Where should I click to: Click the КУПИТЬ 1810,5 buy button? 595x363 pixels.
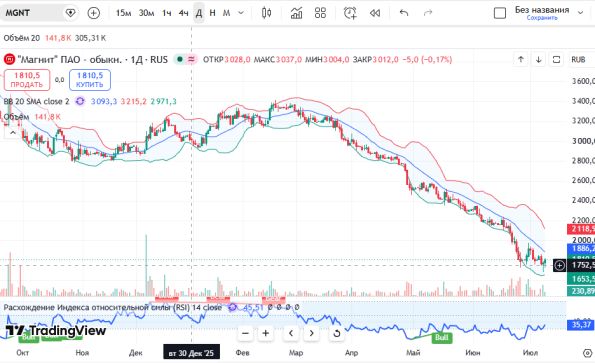[90, 80]
